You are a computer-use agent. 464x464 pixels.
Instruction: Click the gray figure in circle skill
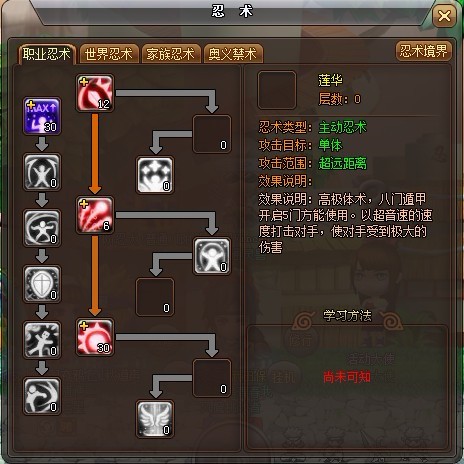pyautogui.click(x=42, y=172)
